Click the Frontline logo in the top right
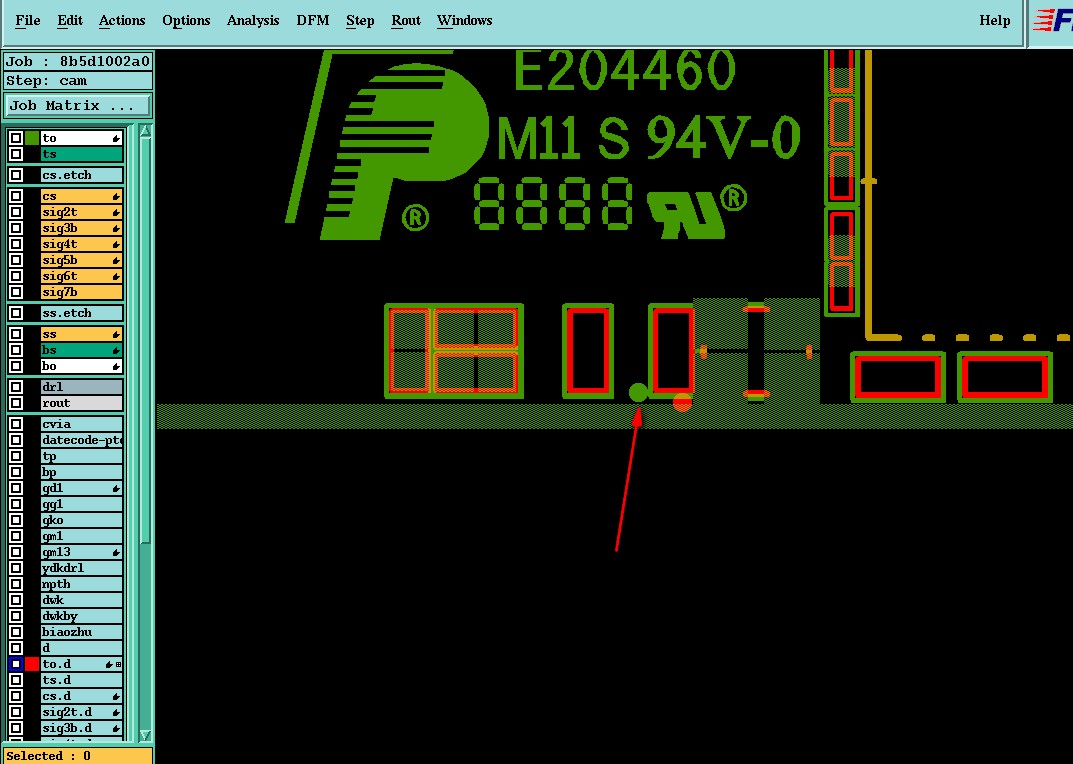Image resolution: width=1073 pixels, height=764 pixels. point(1052,21)
